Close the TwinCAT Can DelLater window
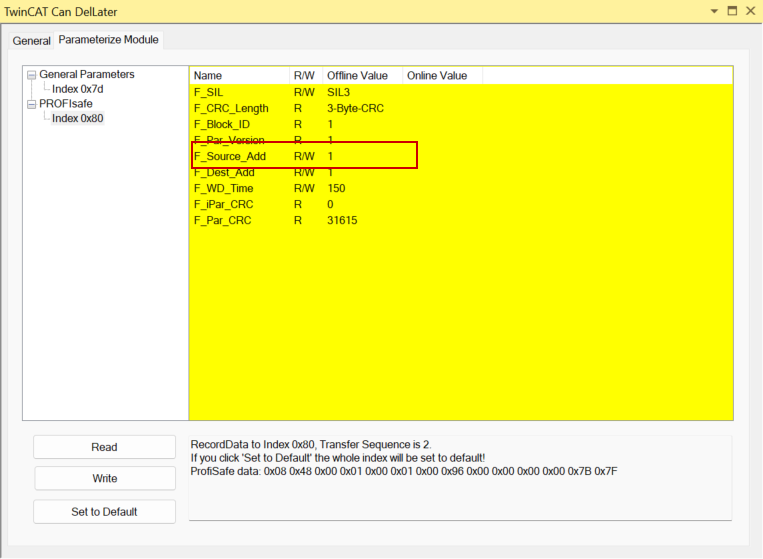Viewport: 763px width, 559px height. (x=750, y=11)
